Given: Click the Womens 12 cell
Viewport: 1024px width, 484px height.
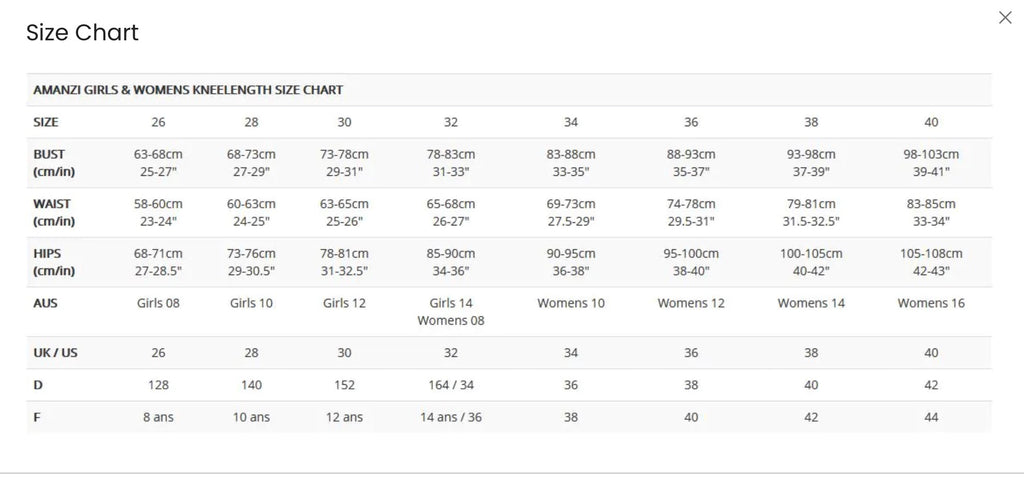Looking at the screenshot, I should (x=691, y=303).
